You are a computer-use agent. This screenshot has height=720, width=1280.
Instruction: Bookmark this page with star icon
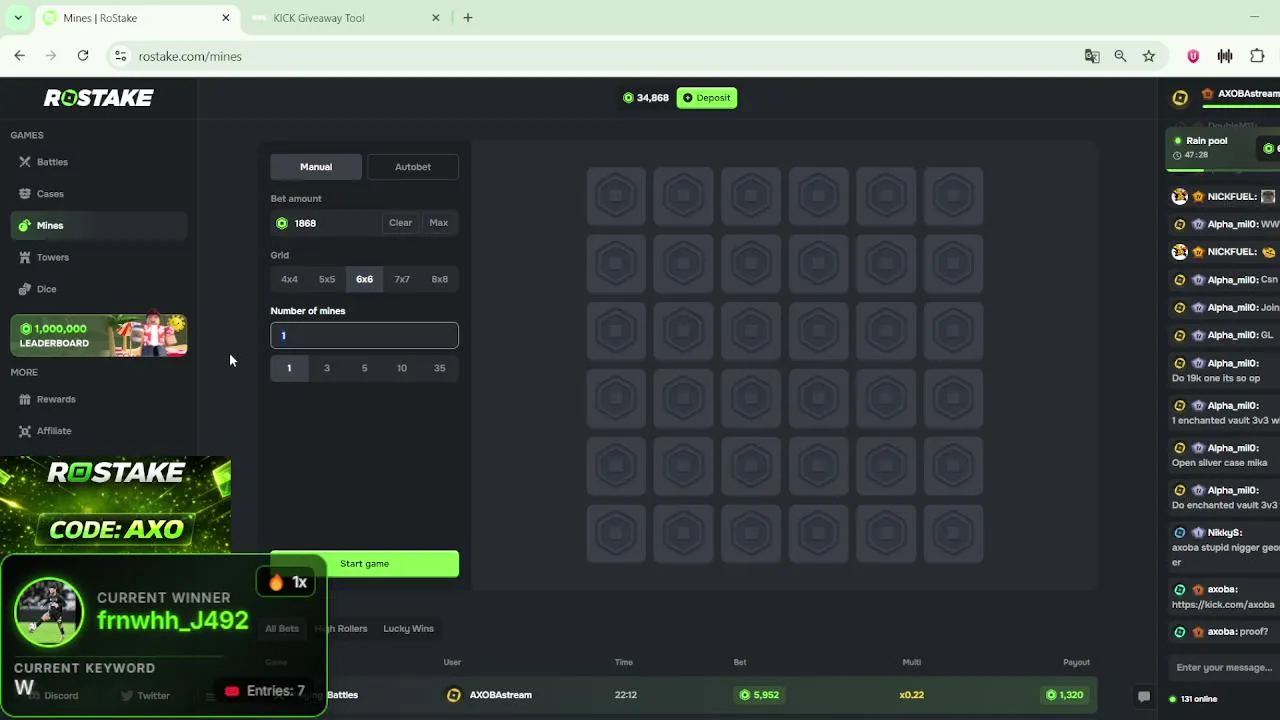tap(1149, 56)
